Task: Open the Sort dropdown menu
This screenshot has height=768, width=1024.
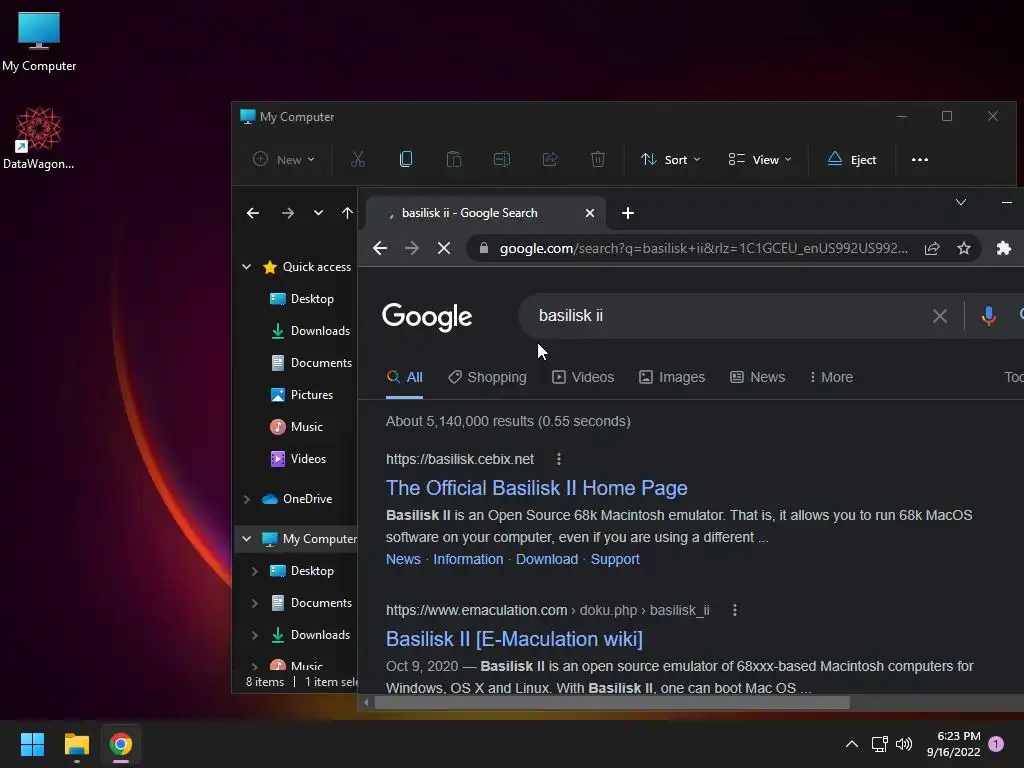Action: [x=671, y=159]
